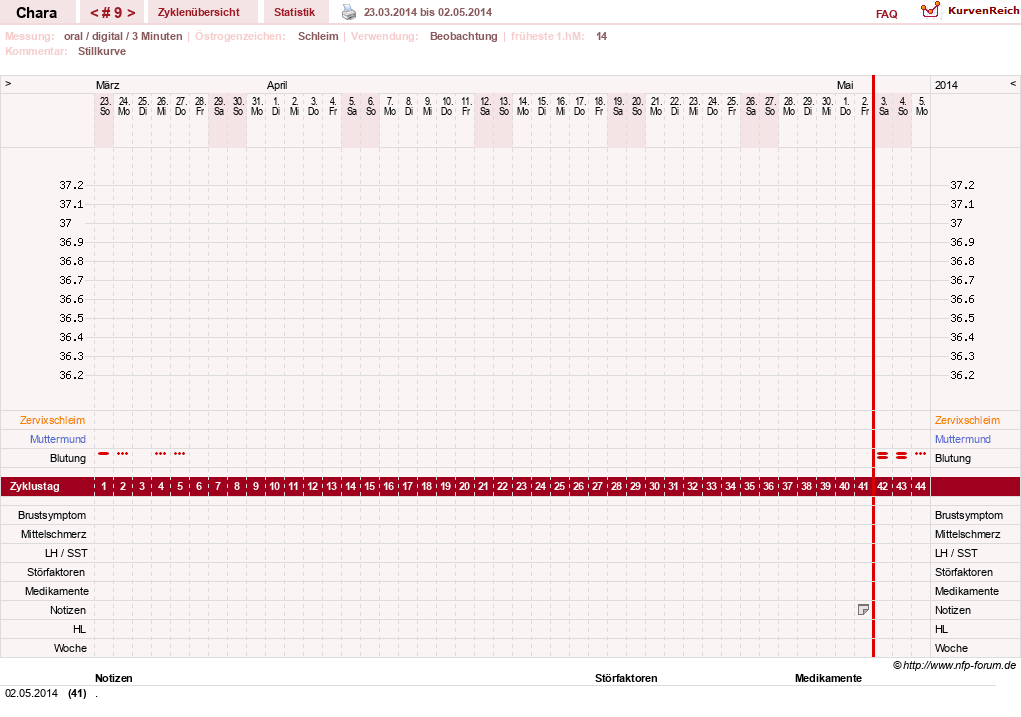Click the spotting dots on cycle day 44
This screenshot has width=1021, height=717.
pos(920,453)
